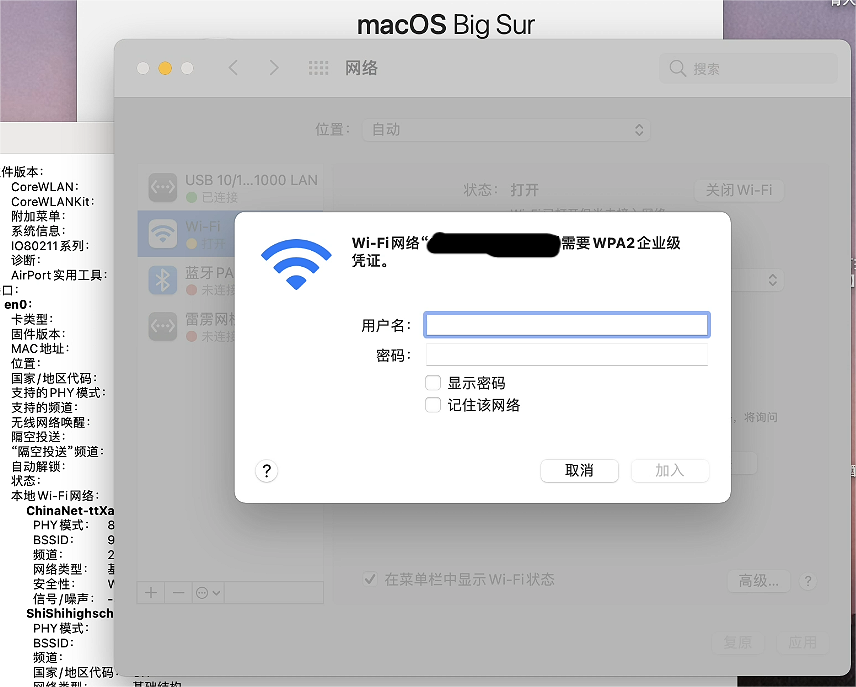This screenshot has width=856, height=687.
Task: Click the AirPort 实用工具 row in system info
Action: coord(59,275)
